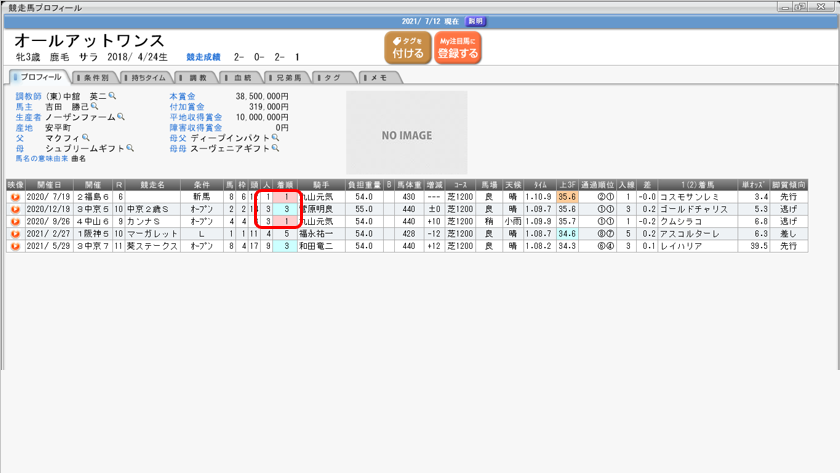Screen dimensions: 840x473
Task: Click My注目馬に登録する button
Action: (x=457, y=47)
